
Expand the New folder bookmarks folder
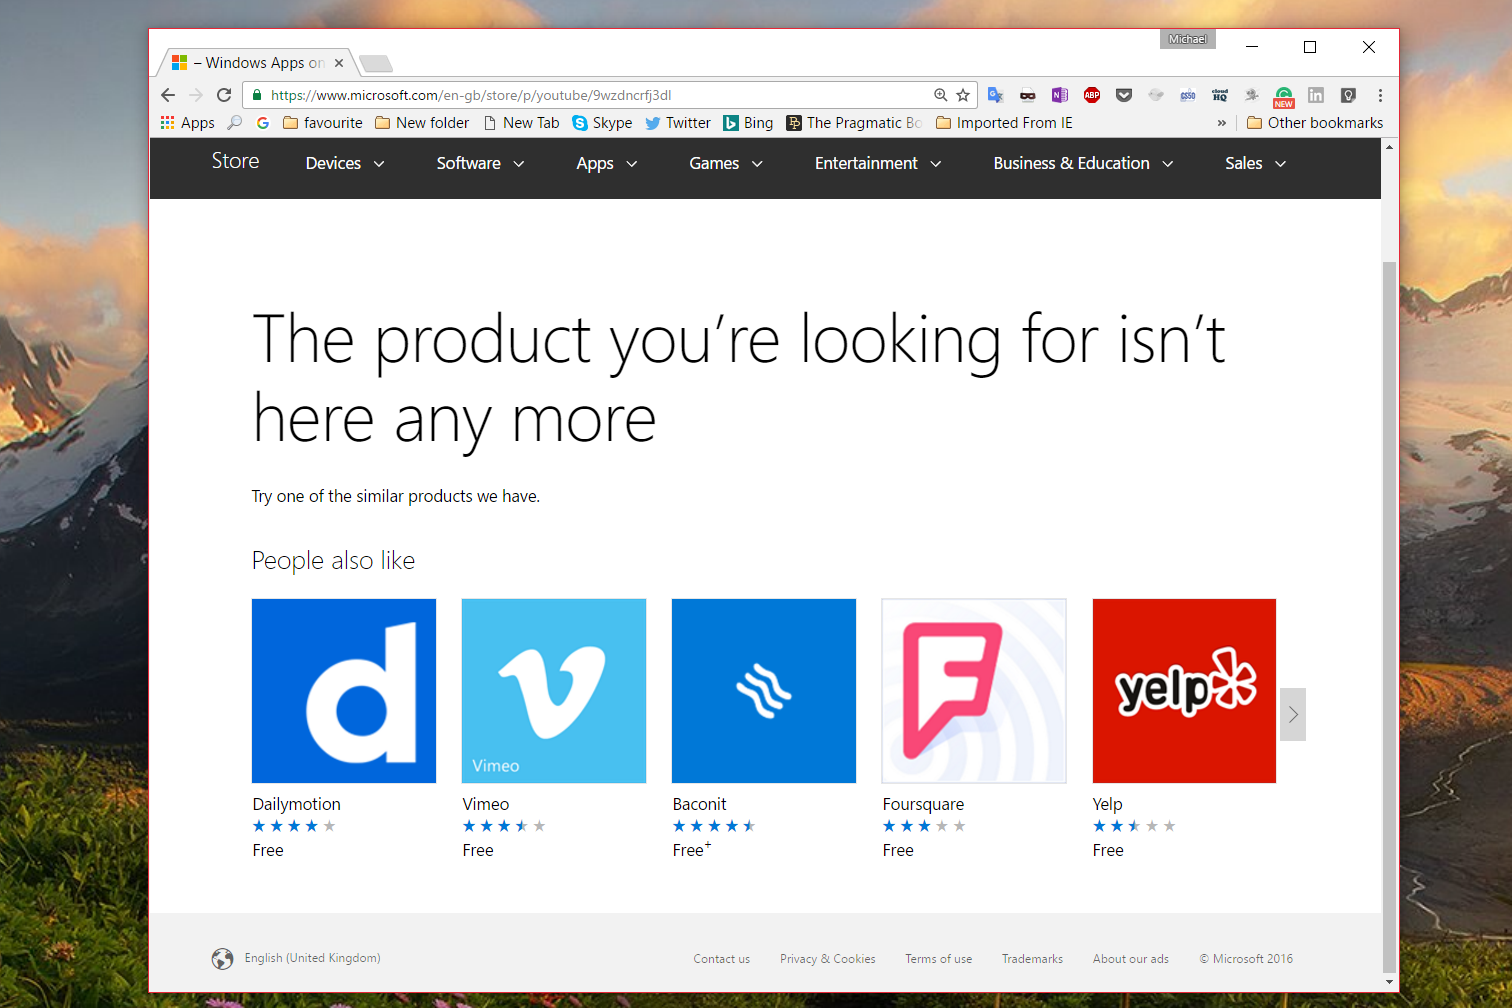(422, 123)
